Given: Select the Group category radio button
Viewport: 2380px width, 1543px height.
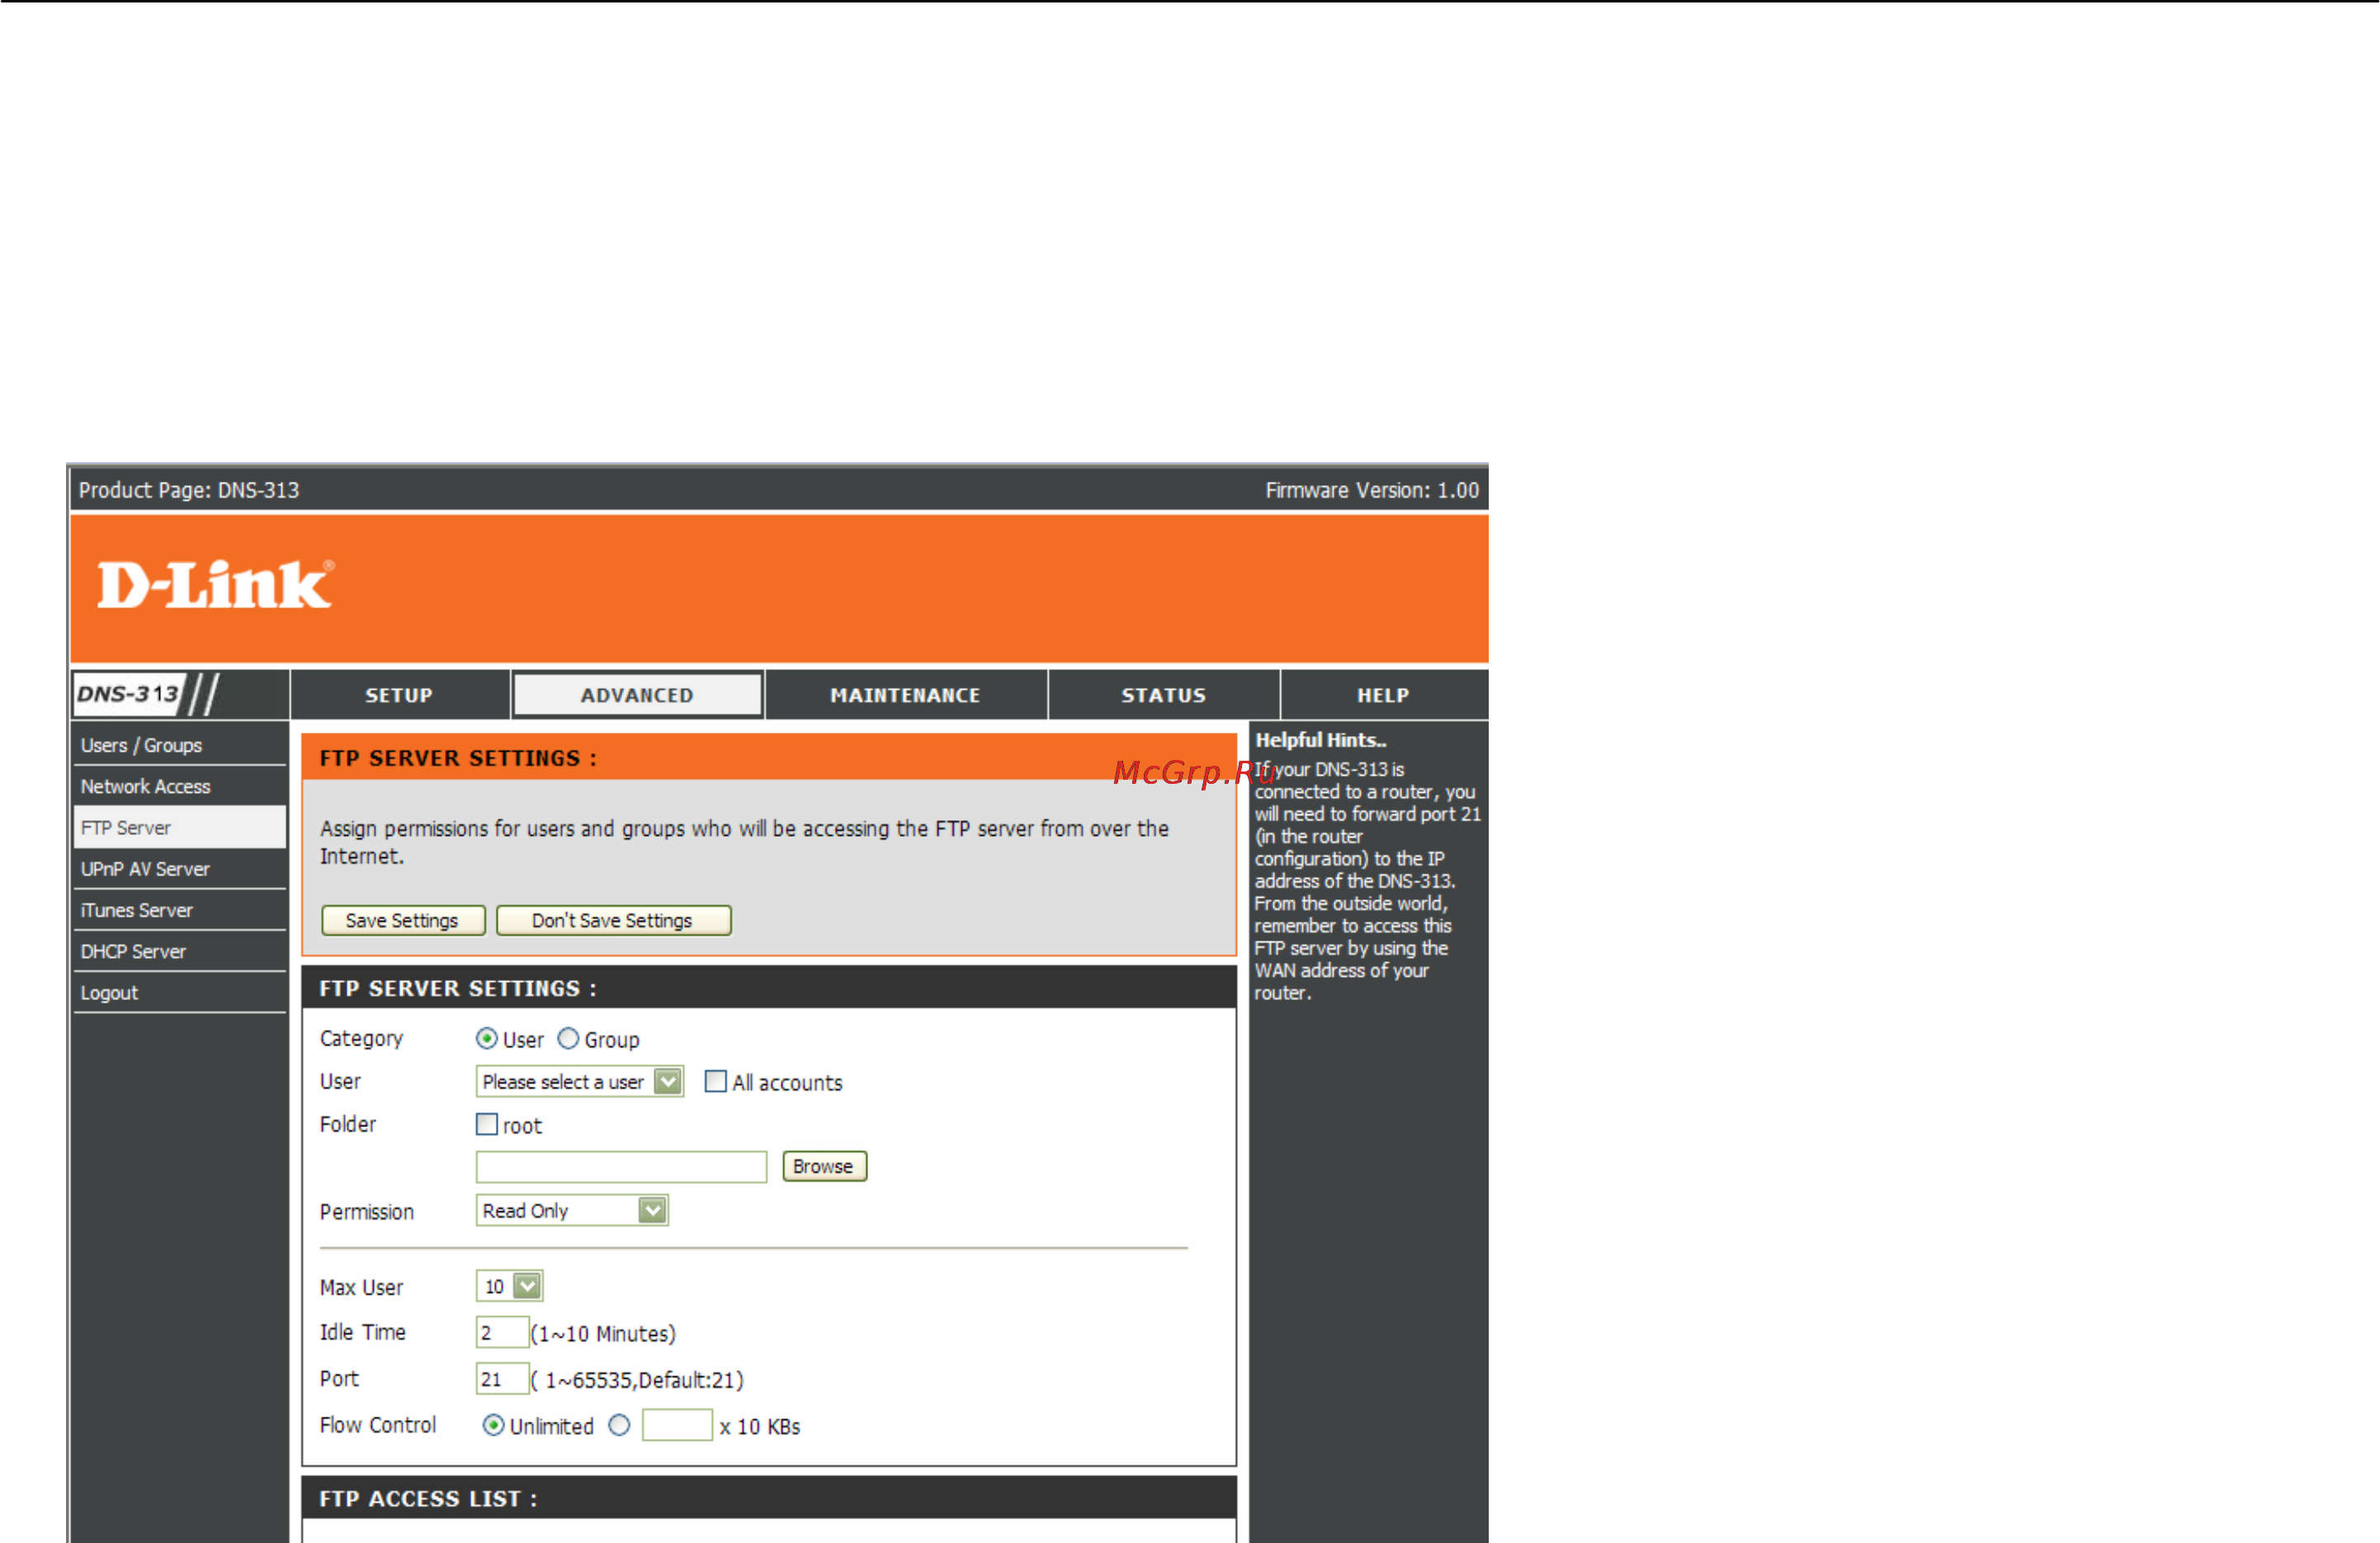Looking at the screenshot, I should (x=568, y=1039).
